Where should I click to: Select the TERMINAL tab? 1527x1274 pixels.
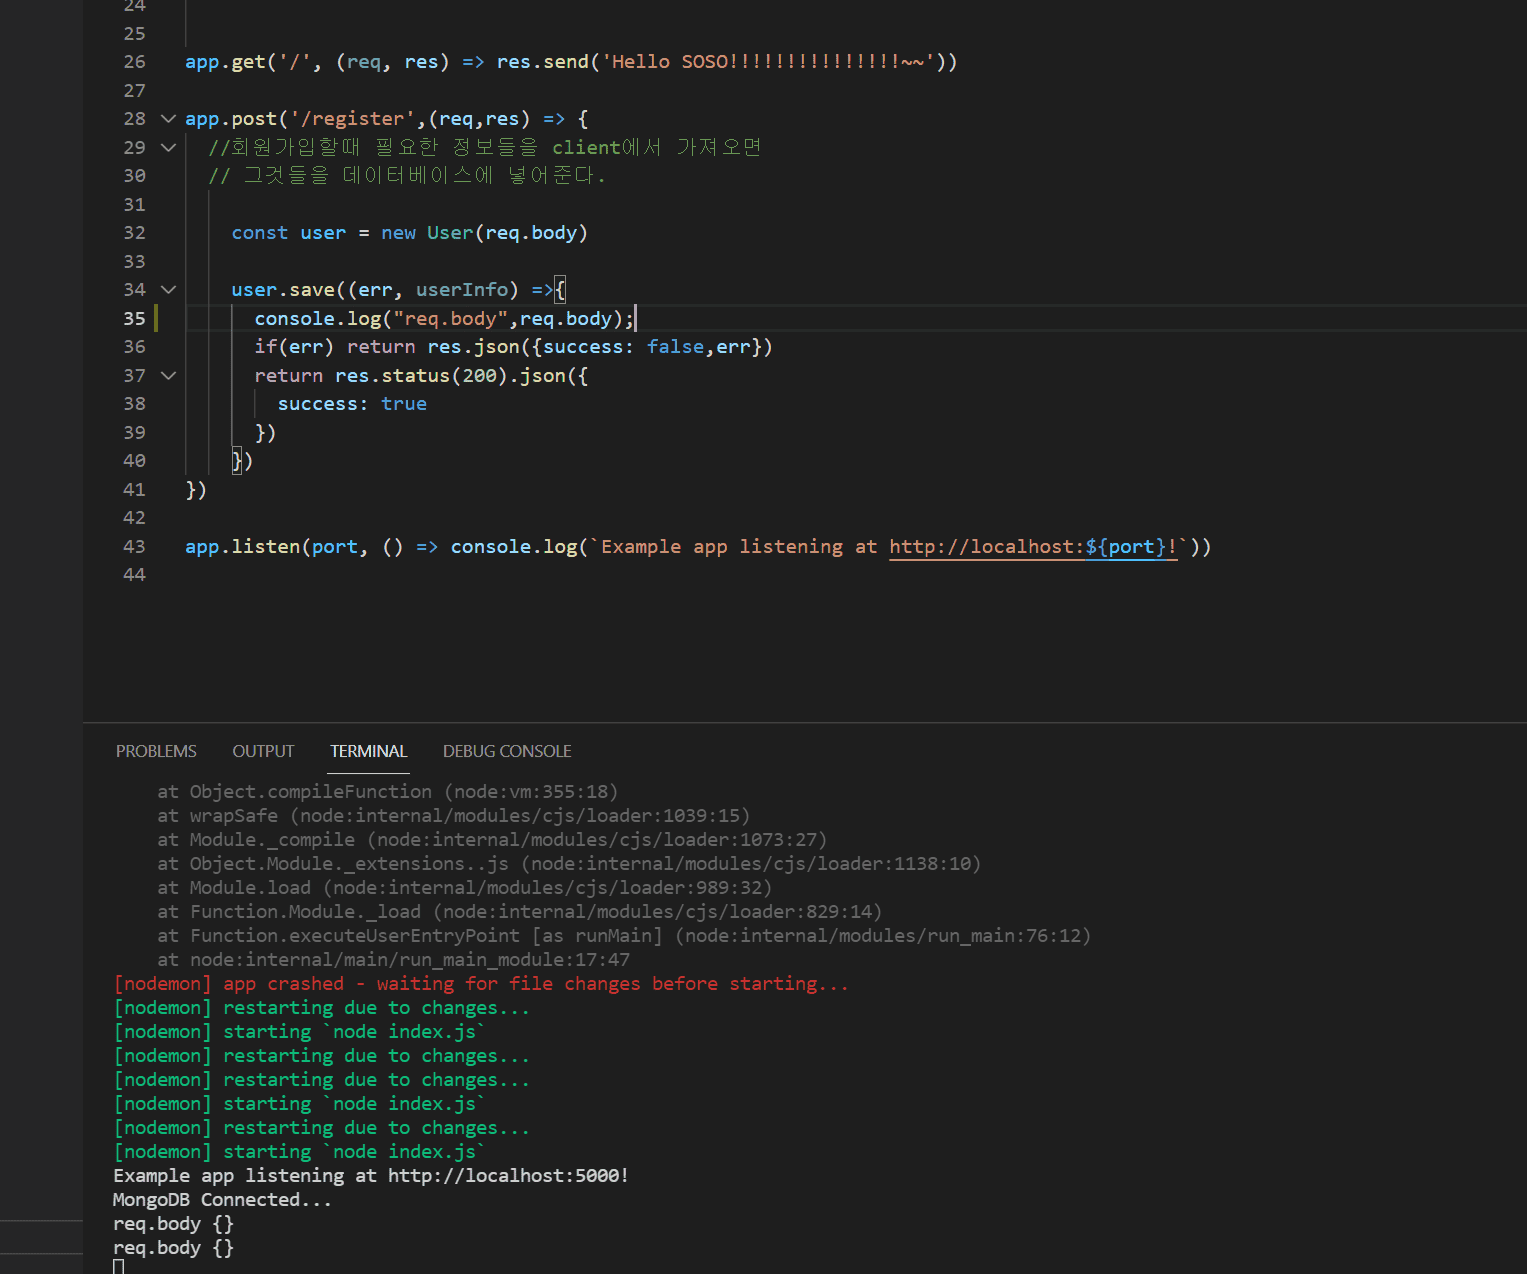point(368,751)
